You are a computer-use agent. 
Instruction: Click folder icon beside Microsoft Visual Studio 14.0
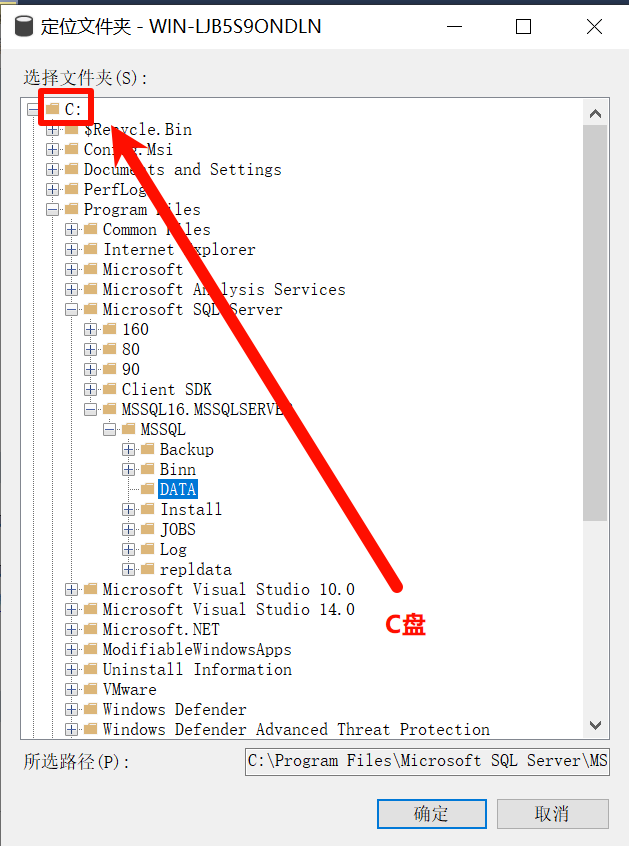coord(91,609)
